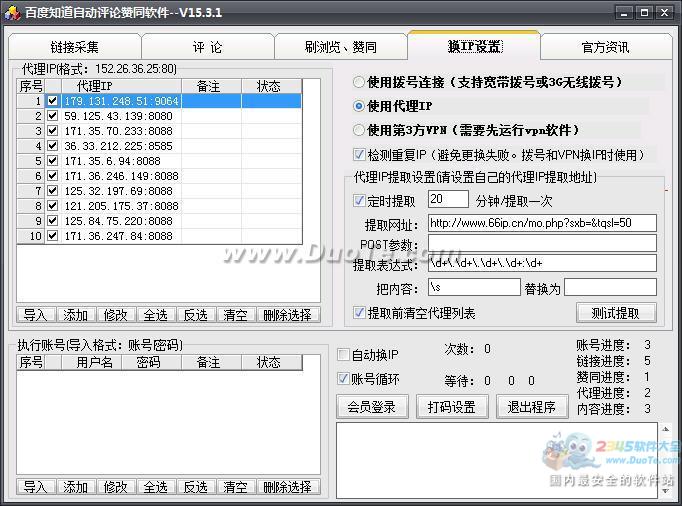Switch to the 链接采集 tab
This screenshot has width=682, height=506.
tap(75, 47)
